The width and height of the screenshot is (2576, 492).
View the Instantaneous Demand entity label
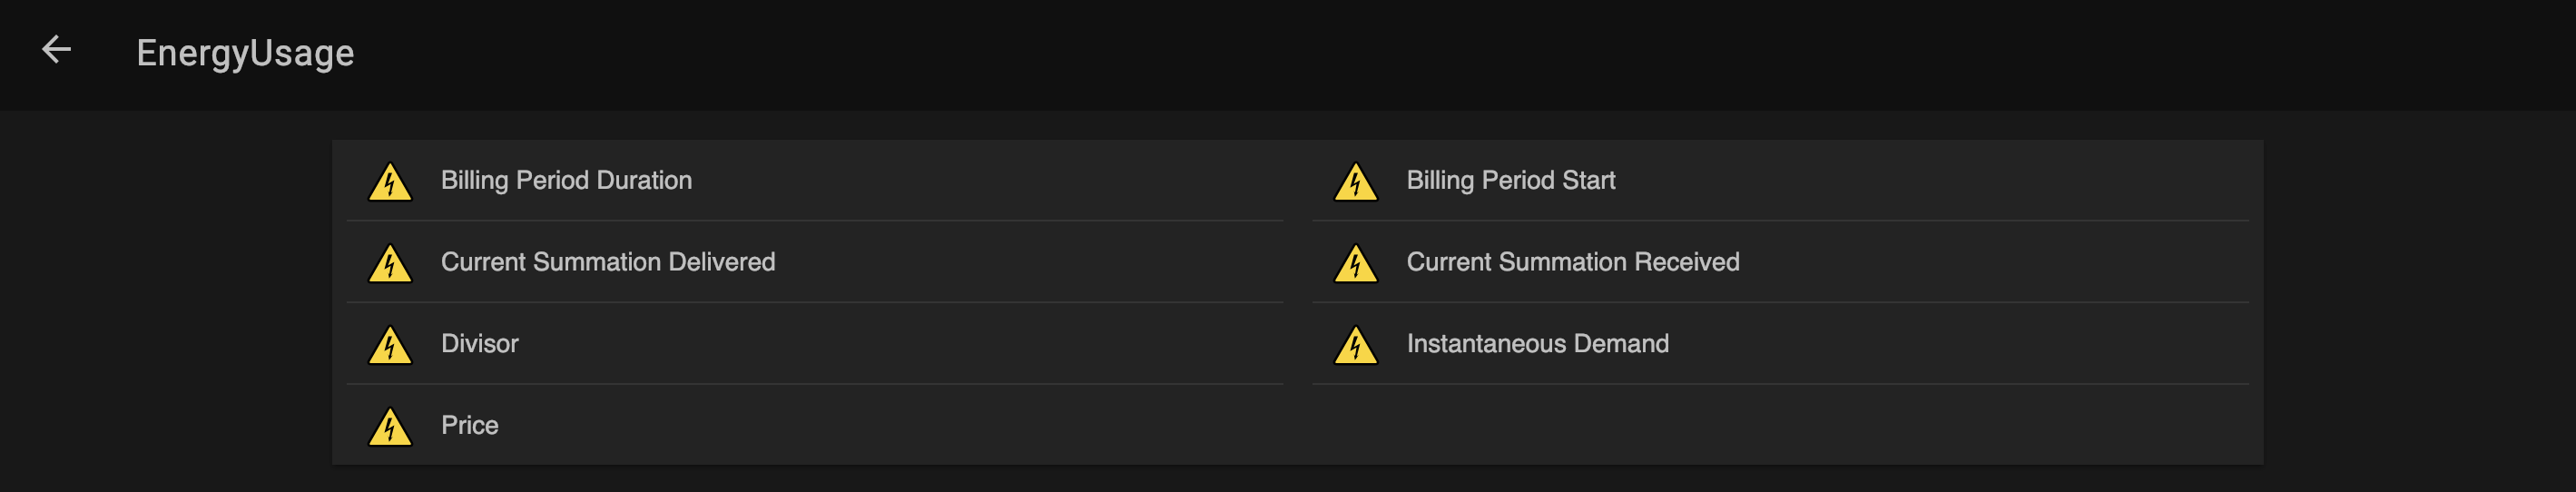[x=1537, y=344]
